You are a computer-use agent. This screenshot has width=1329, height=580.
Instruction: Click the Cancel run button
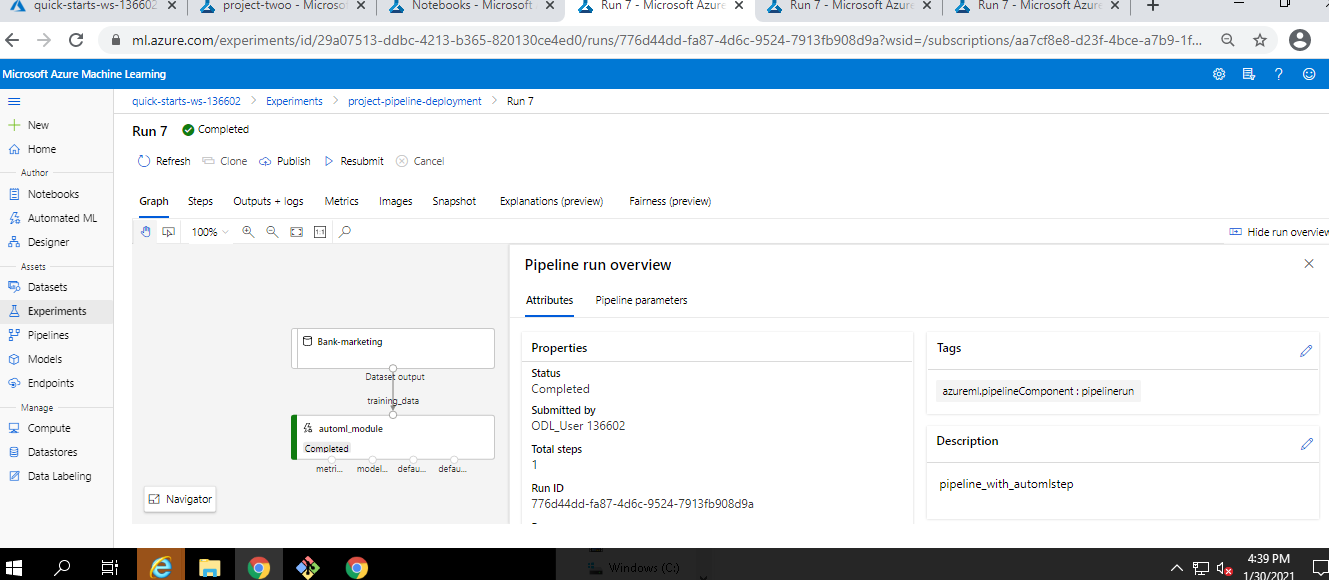(x=420, y=161)
